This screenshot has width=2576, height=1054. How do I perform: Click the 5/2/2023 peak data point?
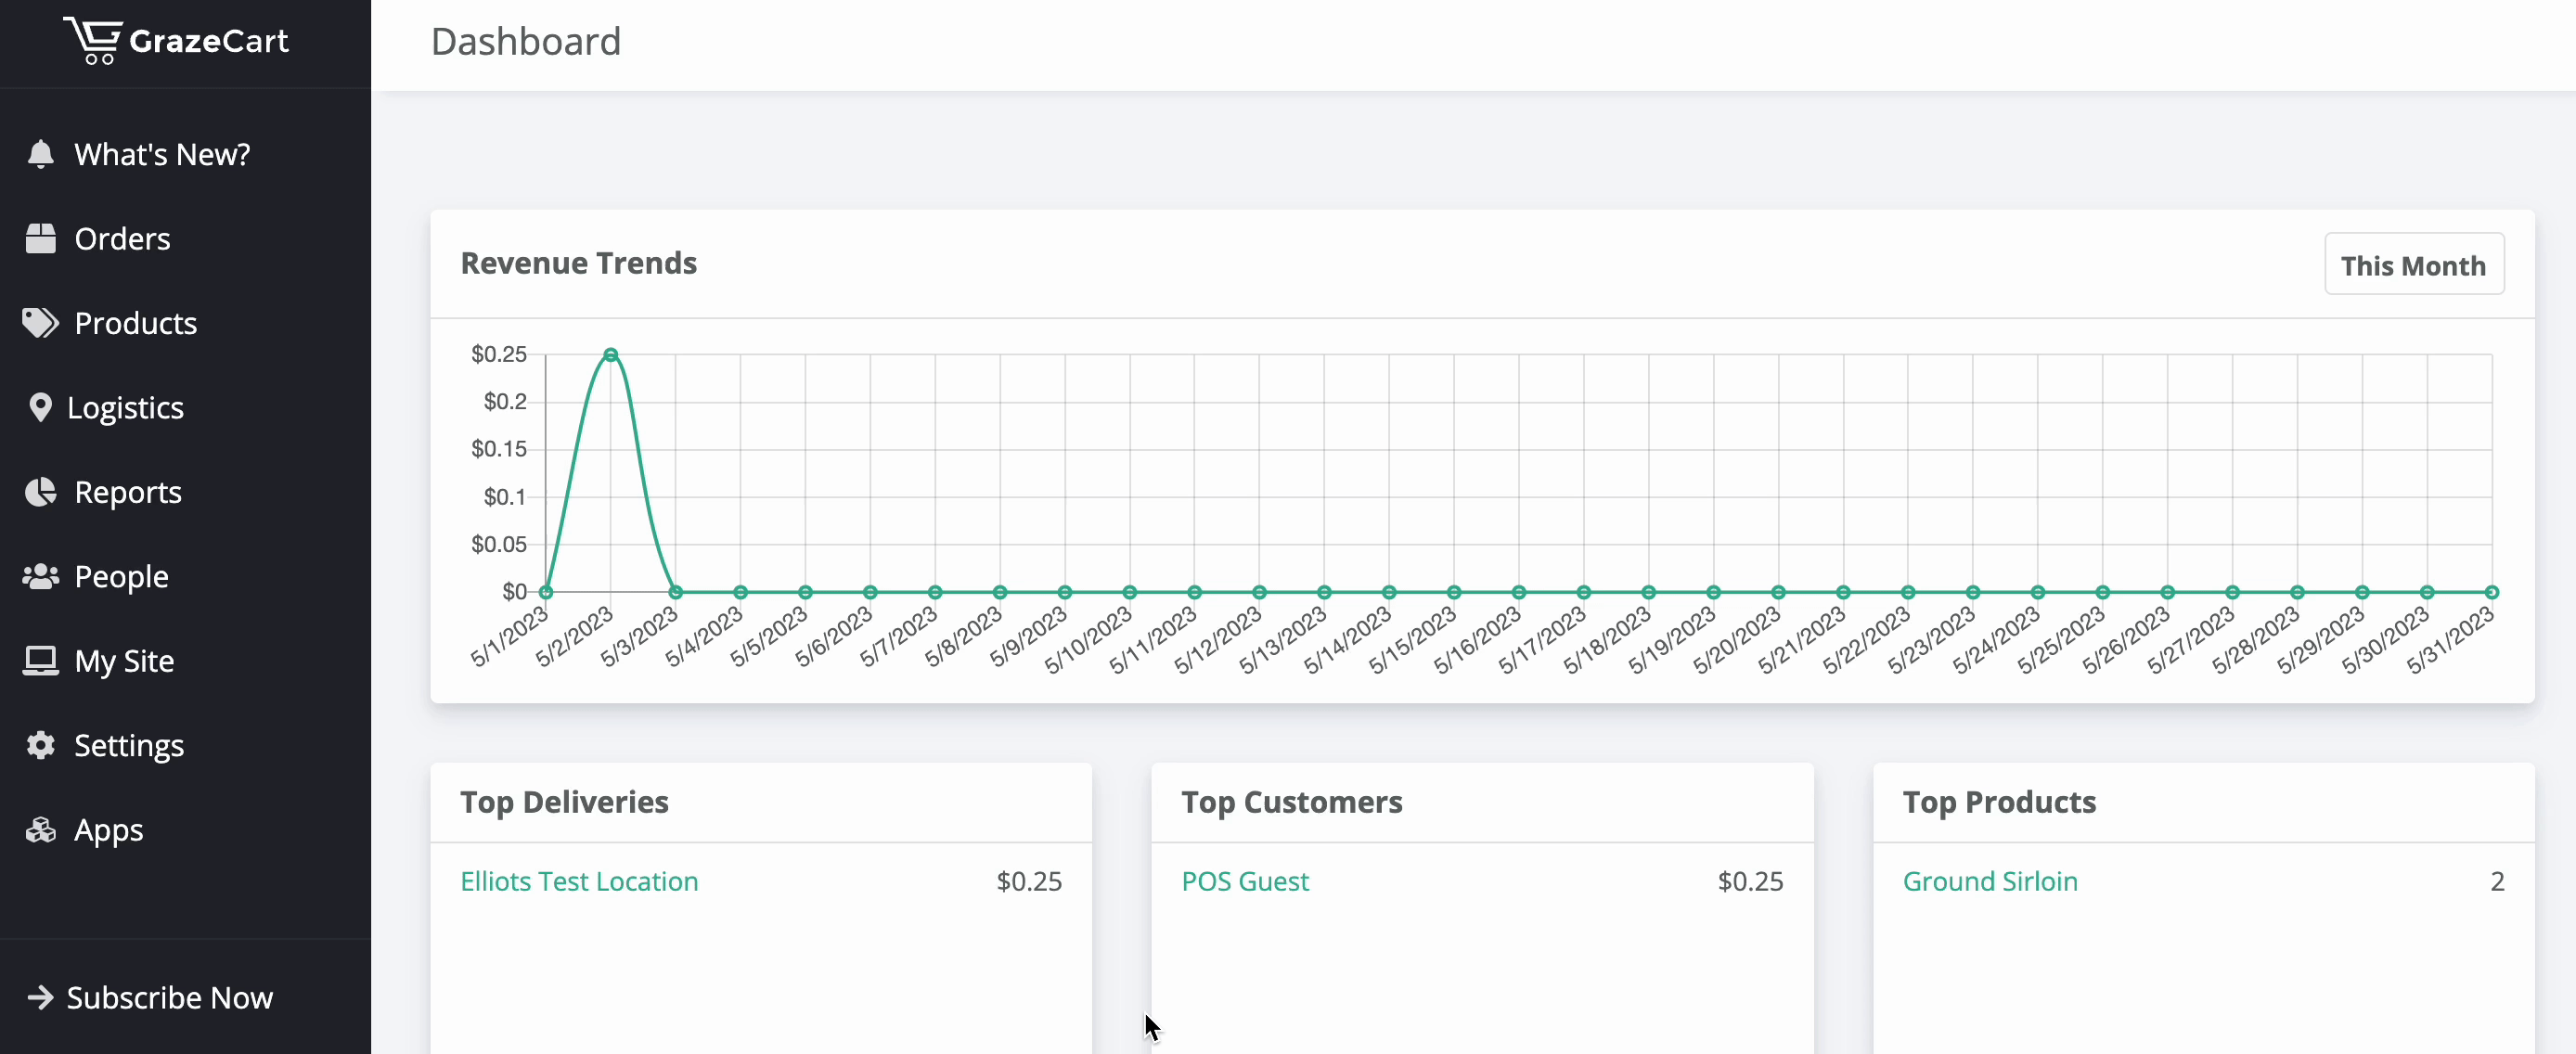click(x=611, y=354)
